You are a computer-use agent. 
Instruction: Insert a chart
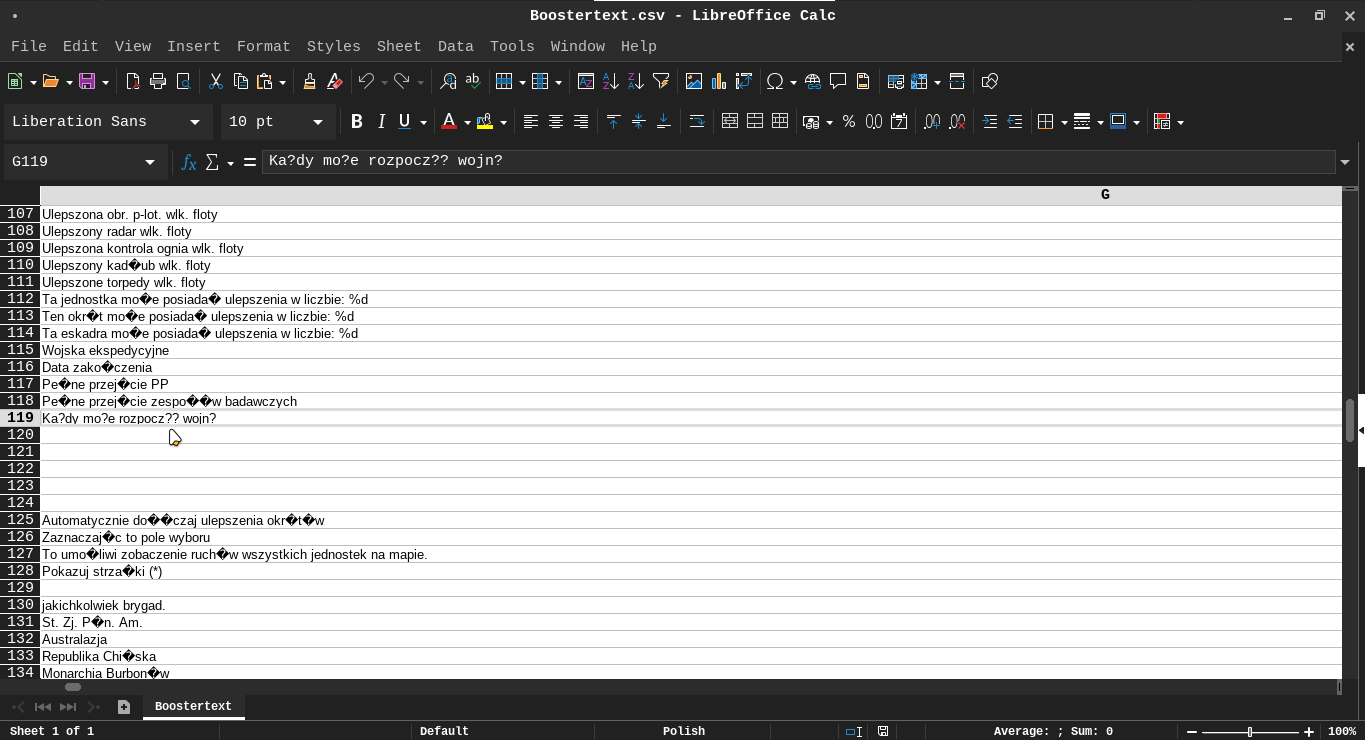719,82
